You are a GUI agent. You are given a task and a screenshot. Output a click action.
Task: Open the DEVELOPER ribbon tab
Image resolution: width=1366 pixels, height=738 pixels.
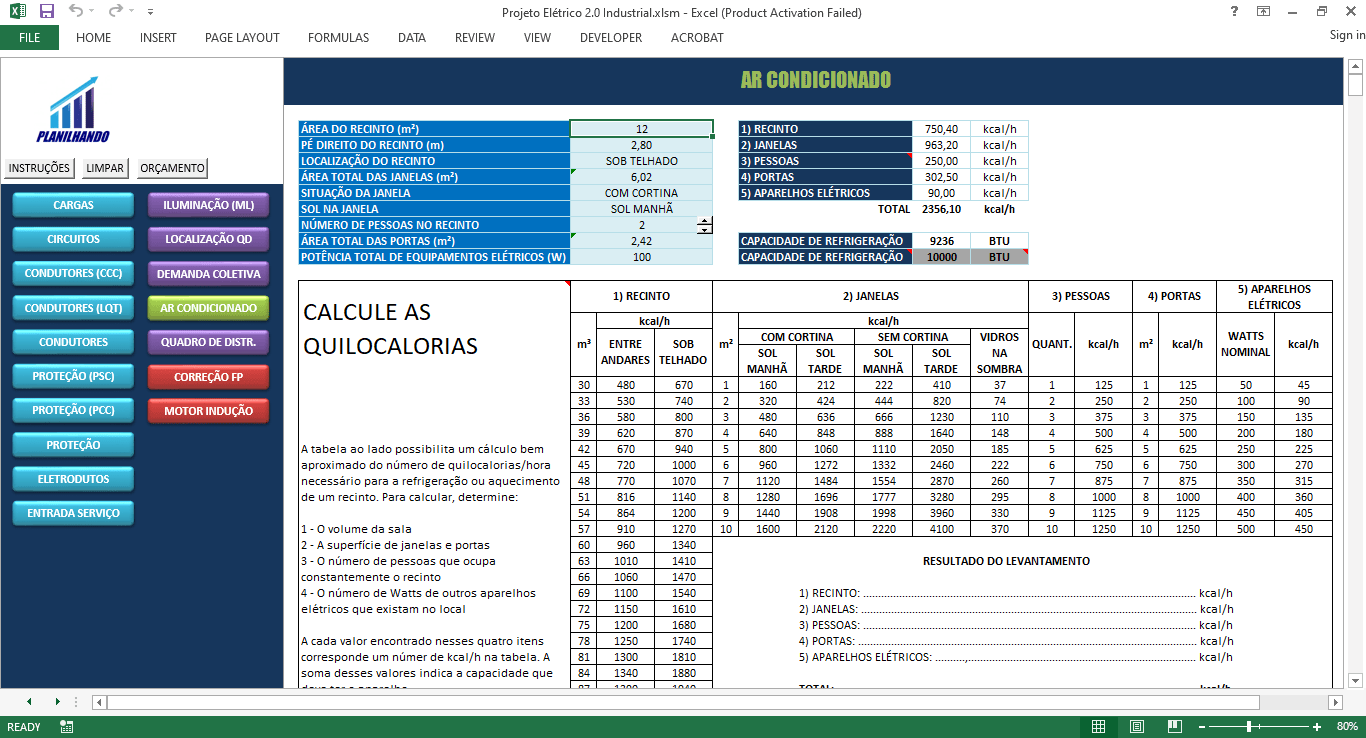611,38
